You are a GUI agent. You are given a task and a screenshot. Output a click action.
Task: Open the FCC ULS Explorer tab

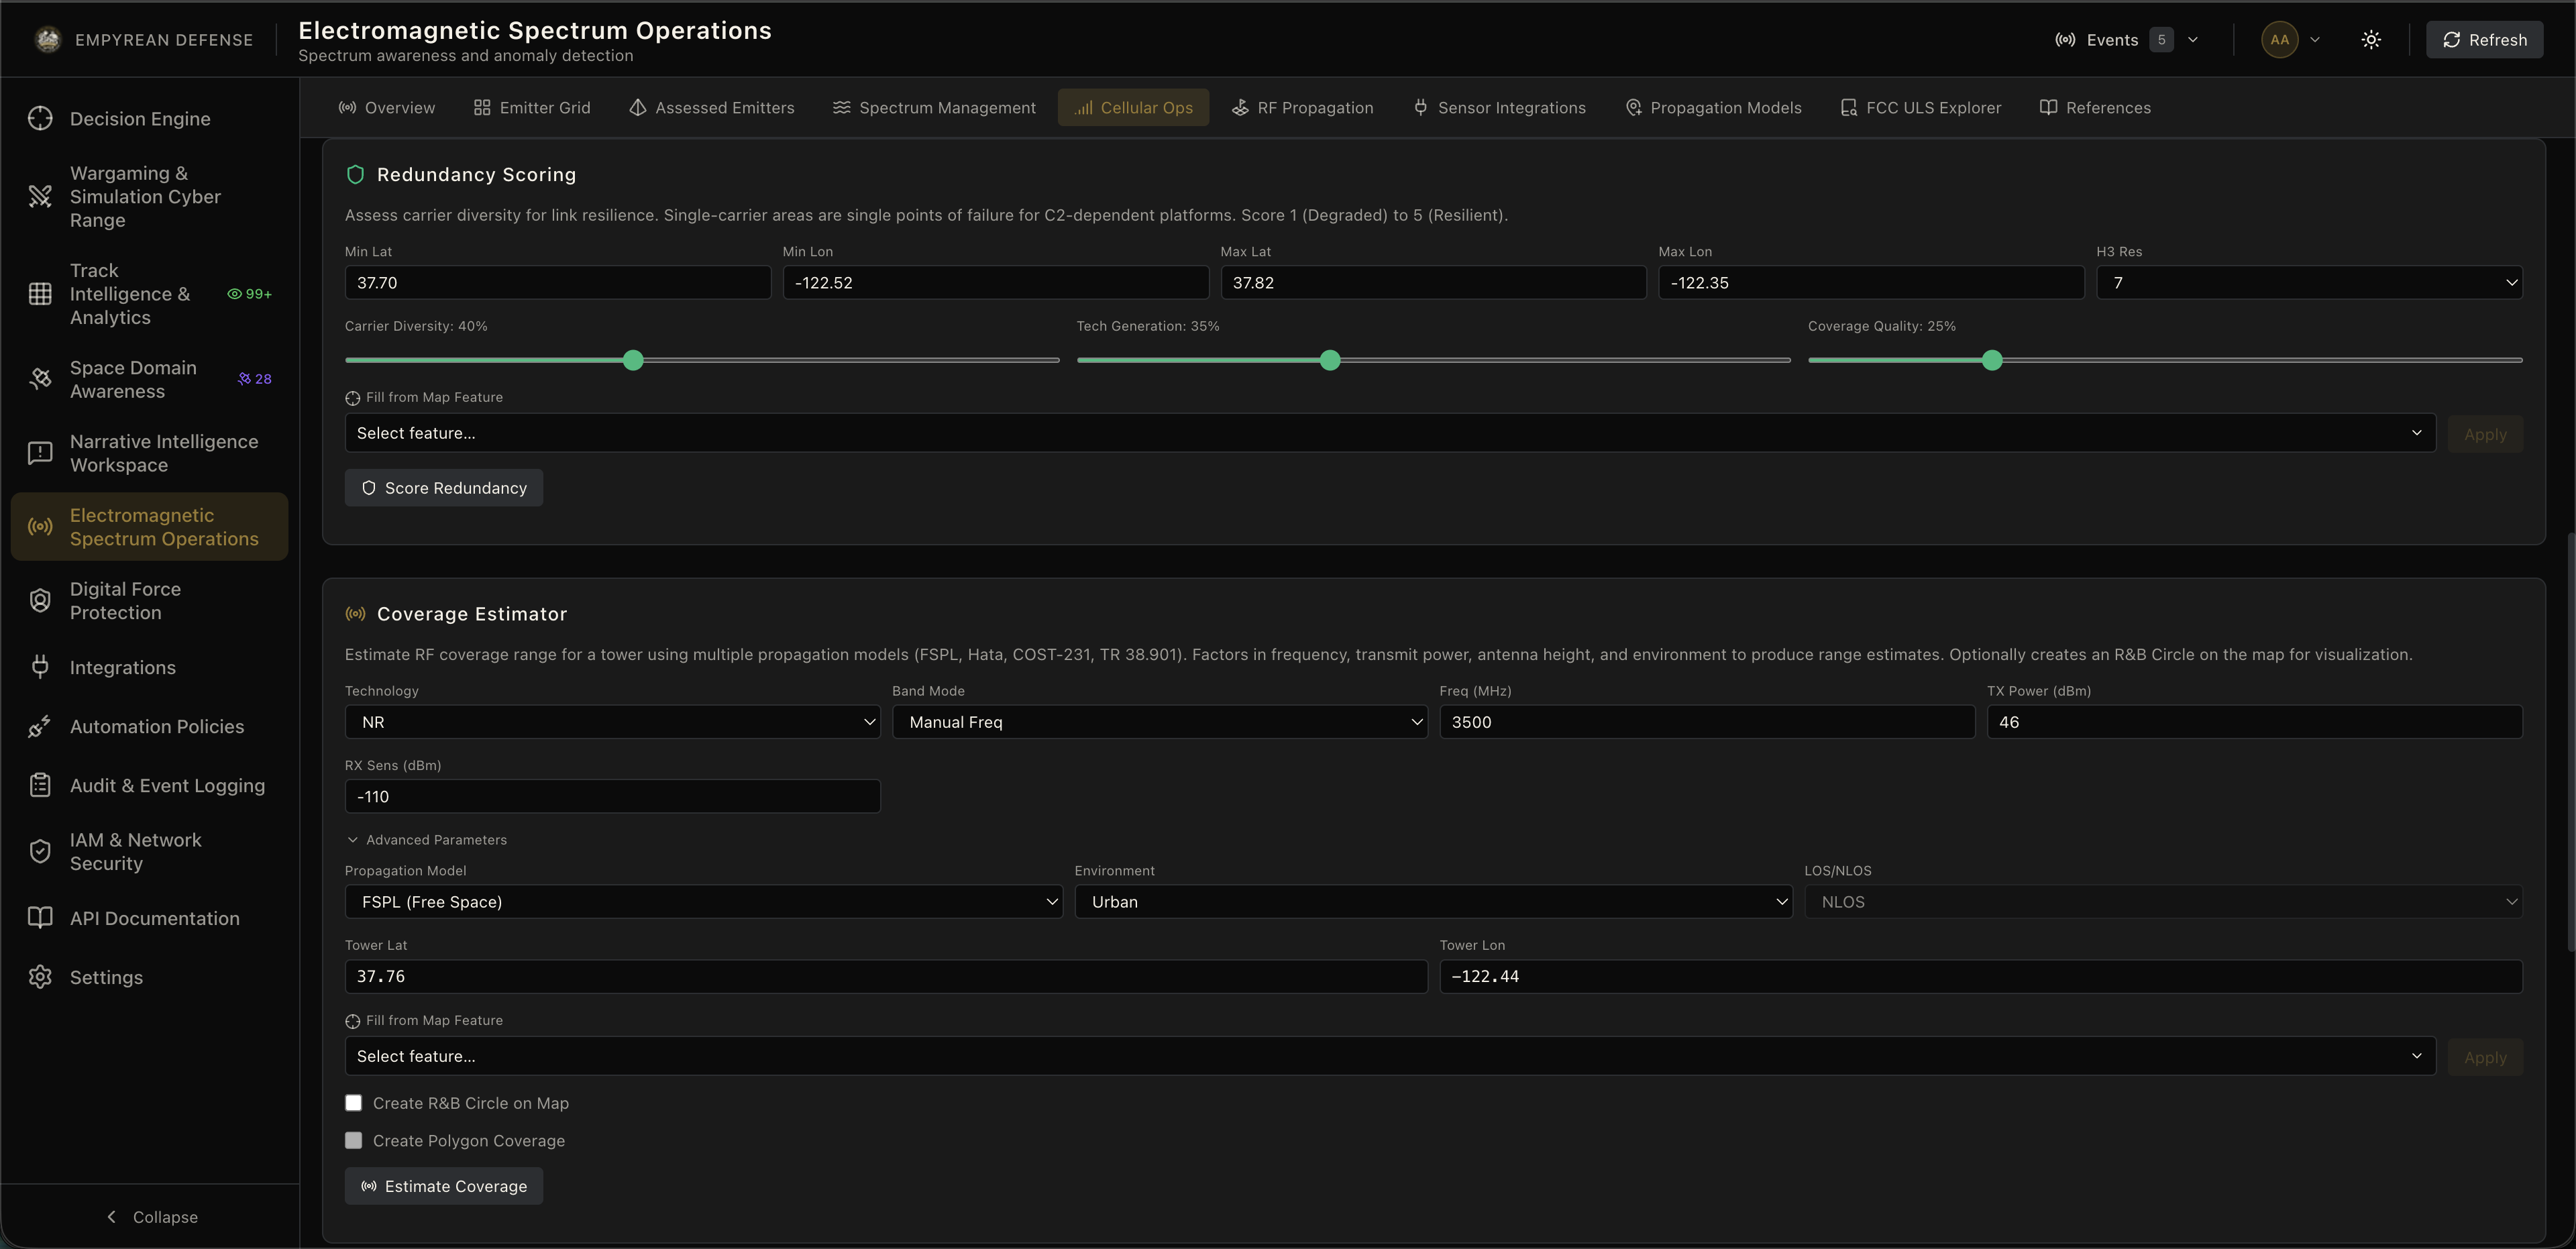tap(1921, 108)
